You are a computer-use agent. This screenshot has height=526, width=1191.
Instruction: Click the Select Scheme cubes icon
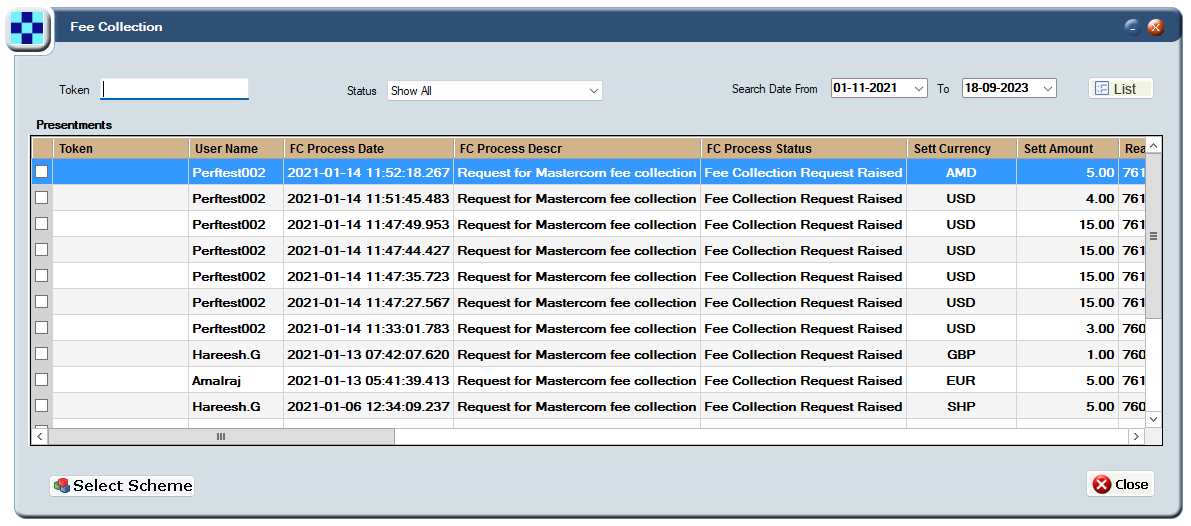[62, 486]
